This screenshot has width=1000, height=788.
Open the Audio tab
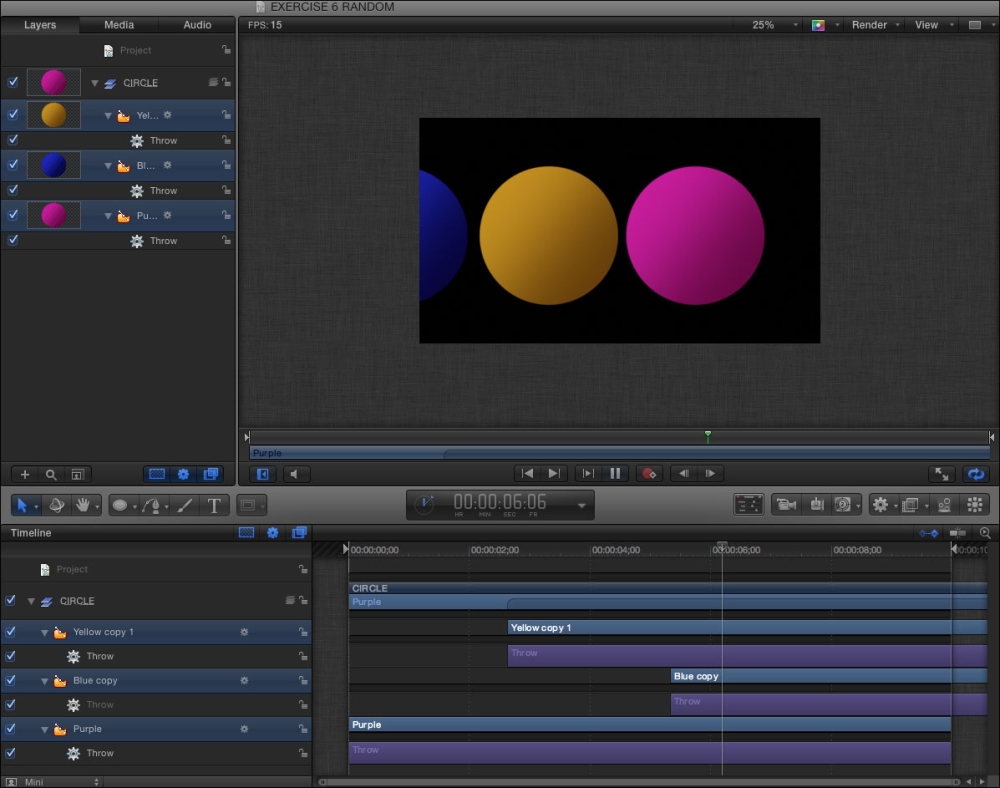click(x=197, y=25)
